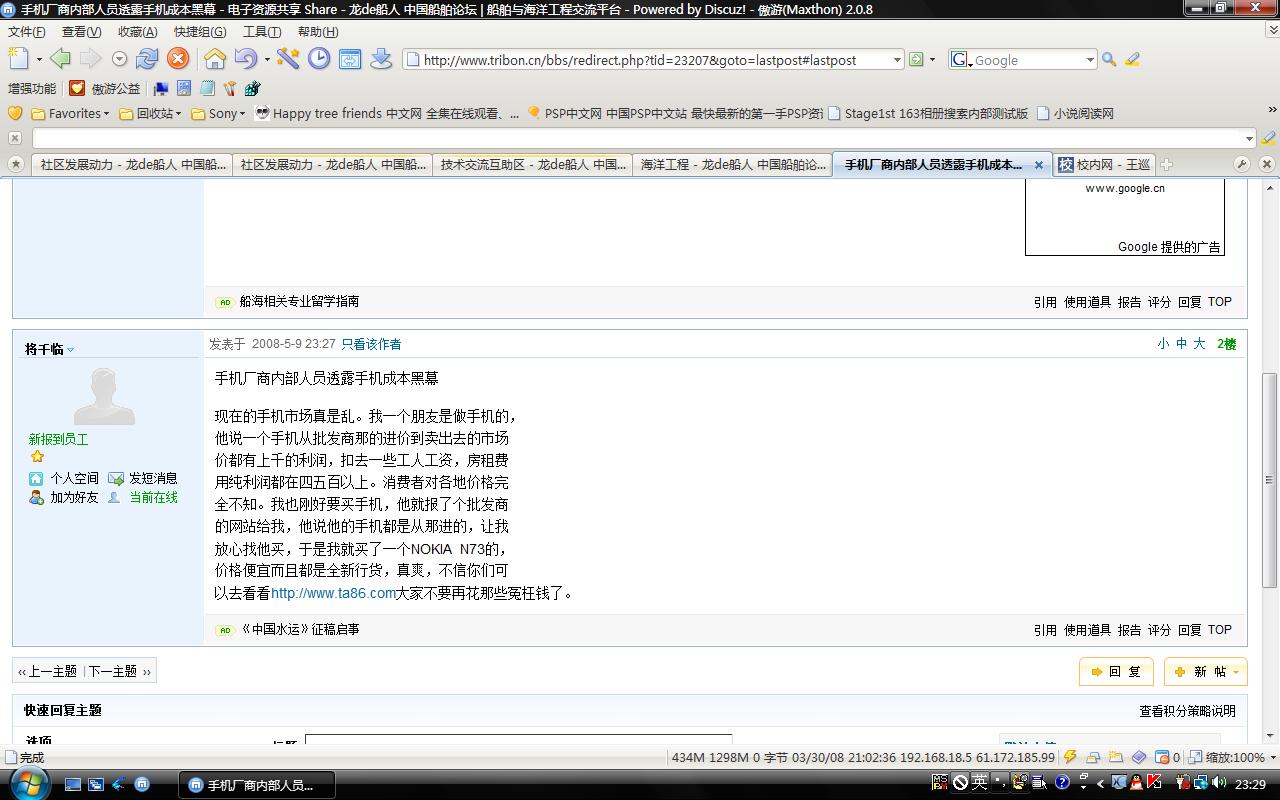Click the 中国水运 征稿启事 ad link
This screenshot has width=1280, height=800.
pos(300,630)
